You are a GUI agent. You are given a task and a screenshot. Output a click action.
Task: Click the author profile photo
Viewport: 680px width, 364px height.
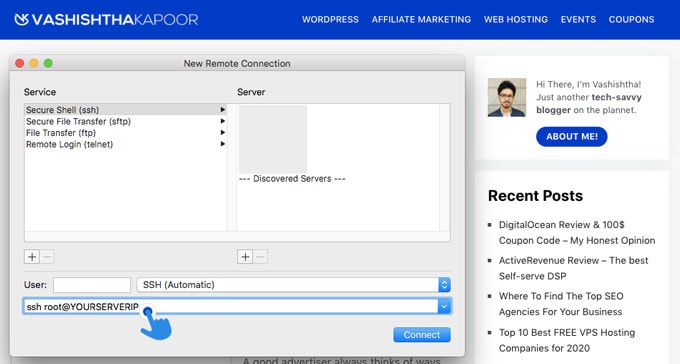click(x=507, y=98)
